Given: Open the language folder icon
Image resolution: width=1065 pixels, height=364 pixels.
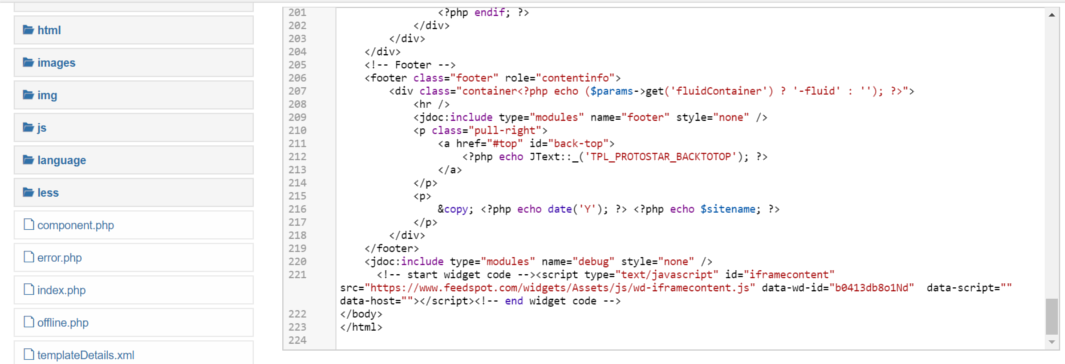Looking at the screenshot, I should (28, 160).
